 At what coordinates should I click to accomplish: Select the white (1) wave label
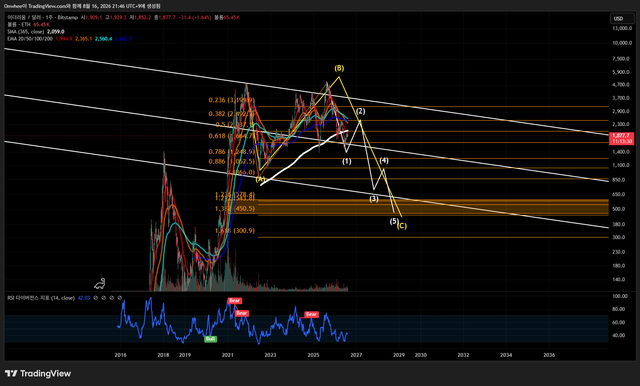(x=347, y=161)
